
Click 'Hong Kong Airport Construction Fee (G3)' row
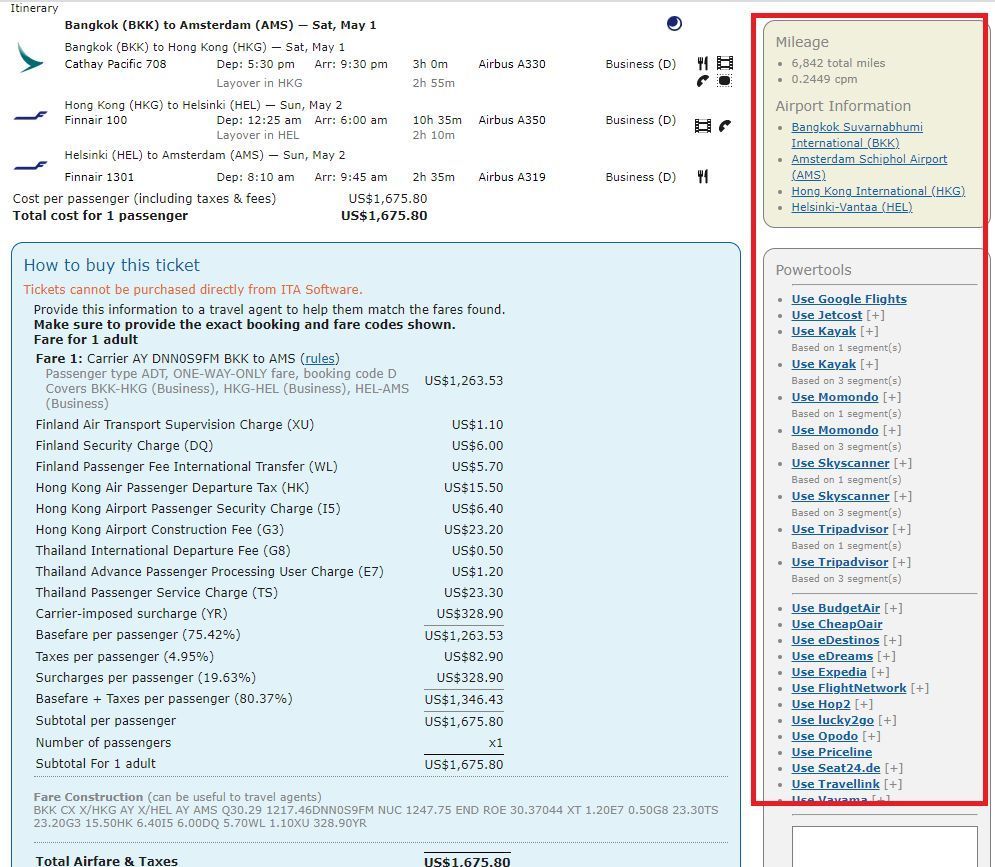269,529
